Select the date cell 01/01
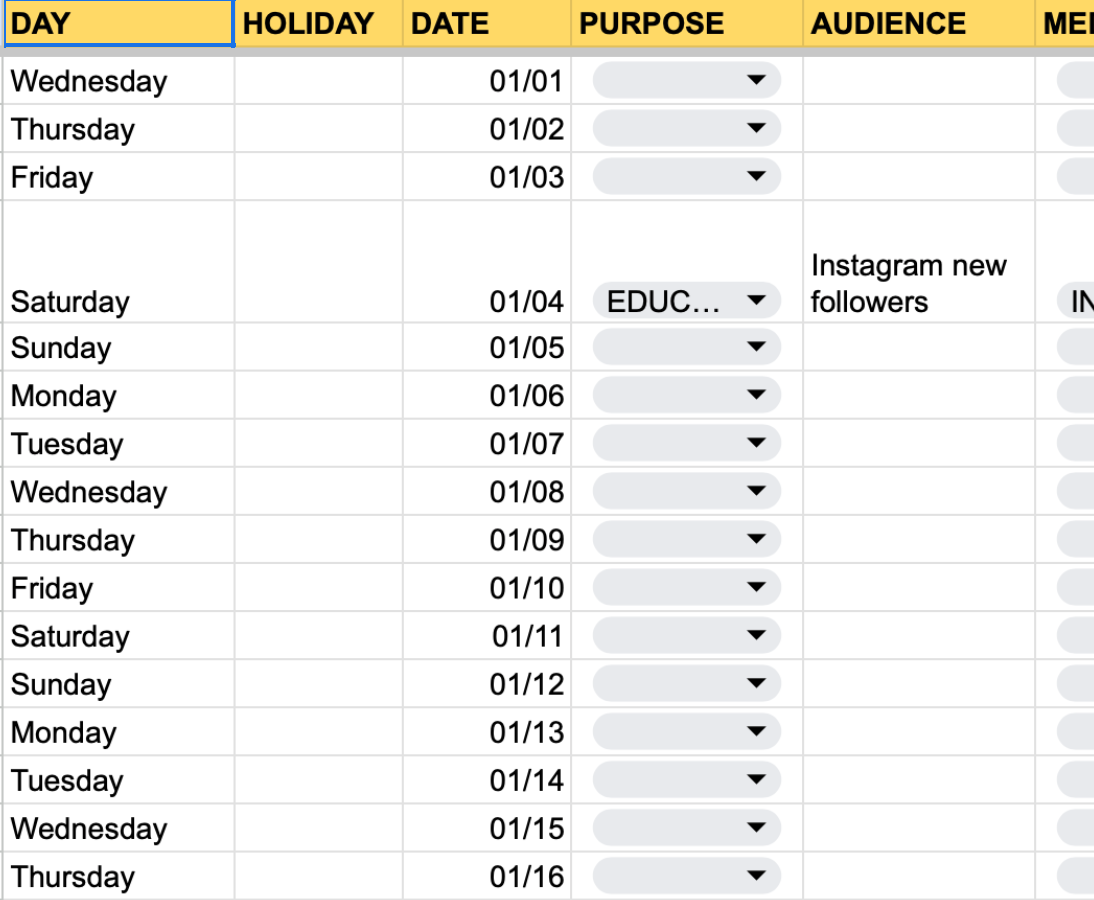This screenshot has height=900, width=1094. coord(487,81)
